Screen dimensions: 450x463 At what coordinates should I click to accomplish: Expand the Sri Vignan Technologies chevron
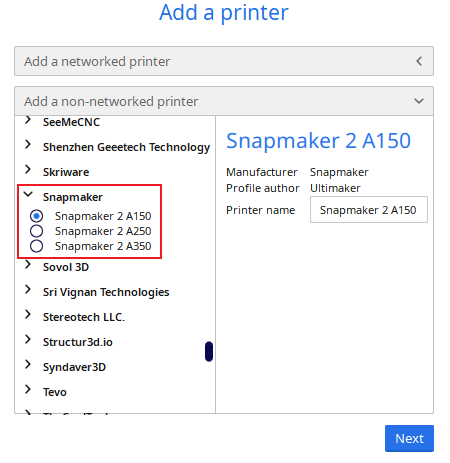[28, 289]
